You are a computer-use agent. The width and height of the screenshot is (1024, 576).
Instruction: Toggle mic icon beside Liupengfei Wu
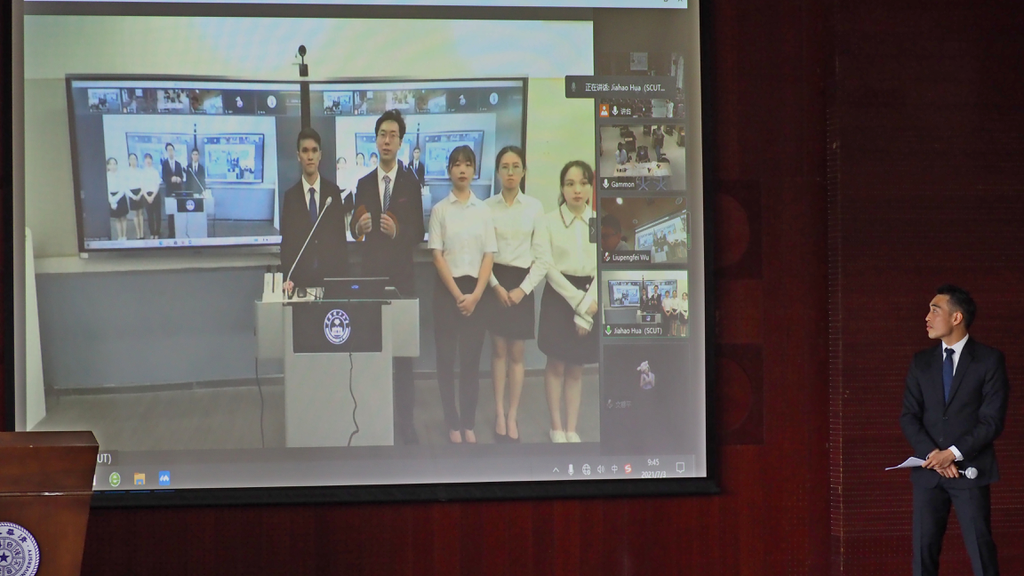[606, 257]
